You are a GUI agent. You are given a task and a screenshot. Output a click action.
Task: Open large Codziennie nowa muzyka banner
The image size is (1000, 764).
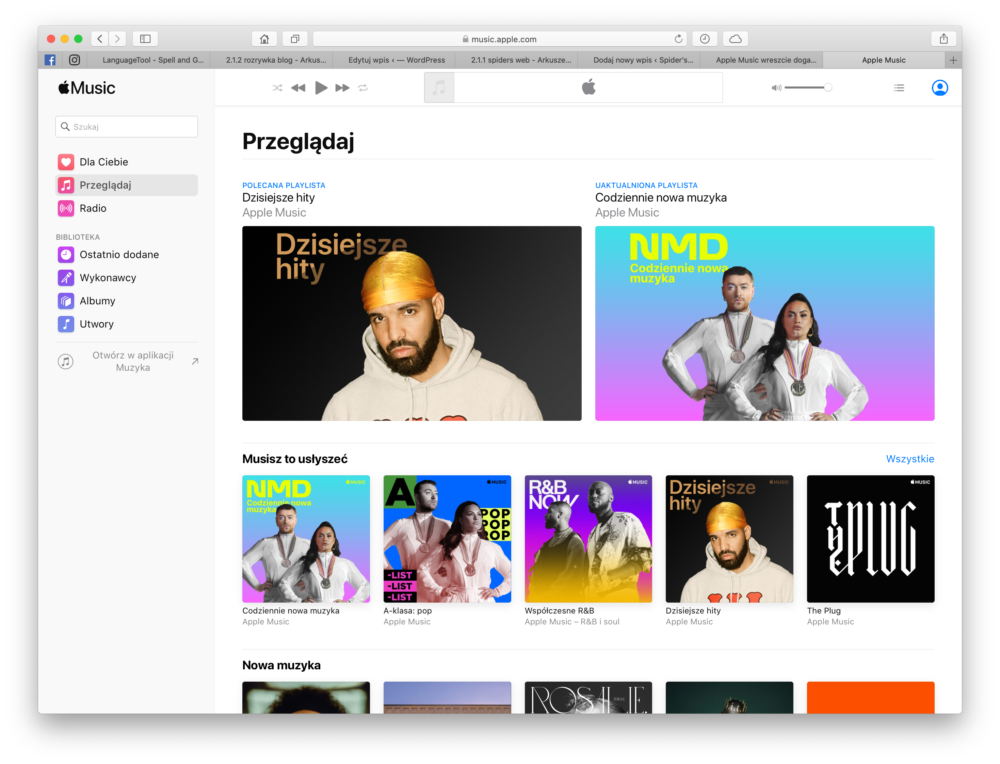[x=765, y=323]
